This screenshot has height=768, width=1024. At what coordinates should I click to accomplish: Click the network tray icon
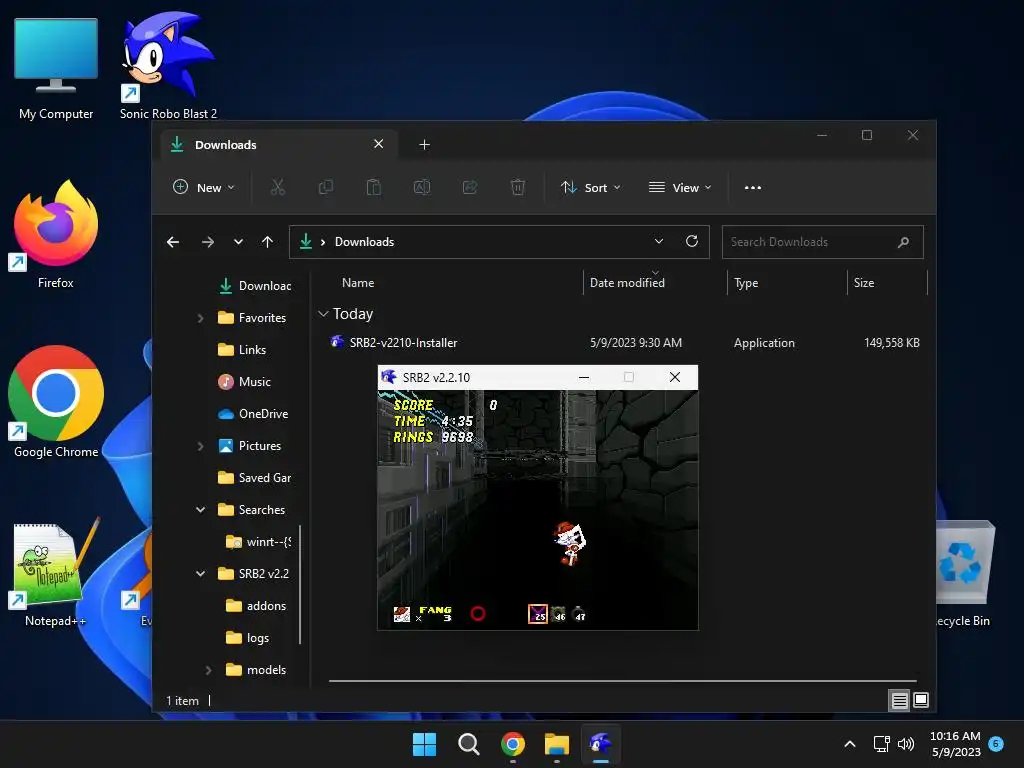(x=882, y=744)
